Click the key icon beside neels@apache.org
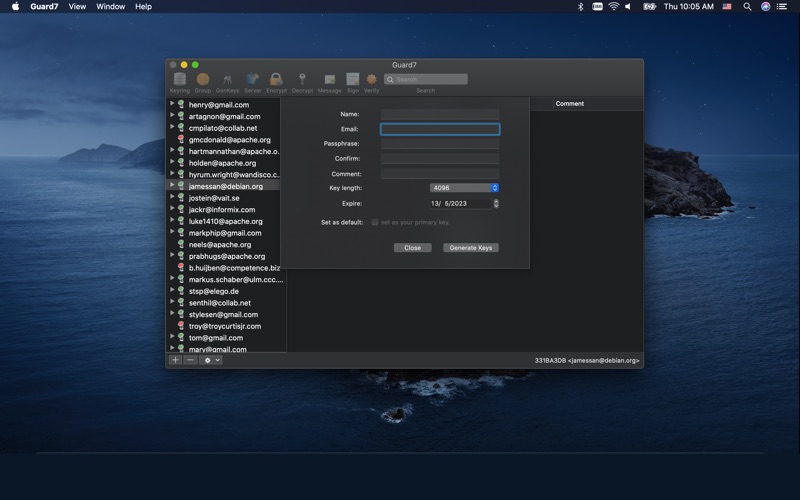Screen dimensions: 800x500 point(181,244)
